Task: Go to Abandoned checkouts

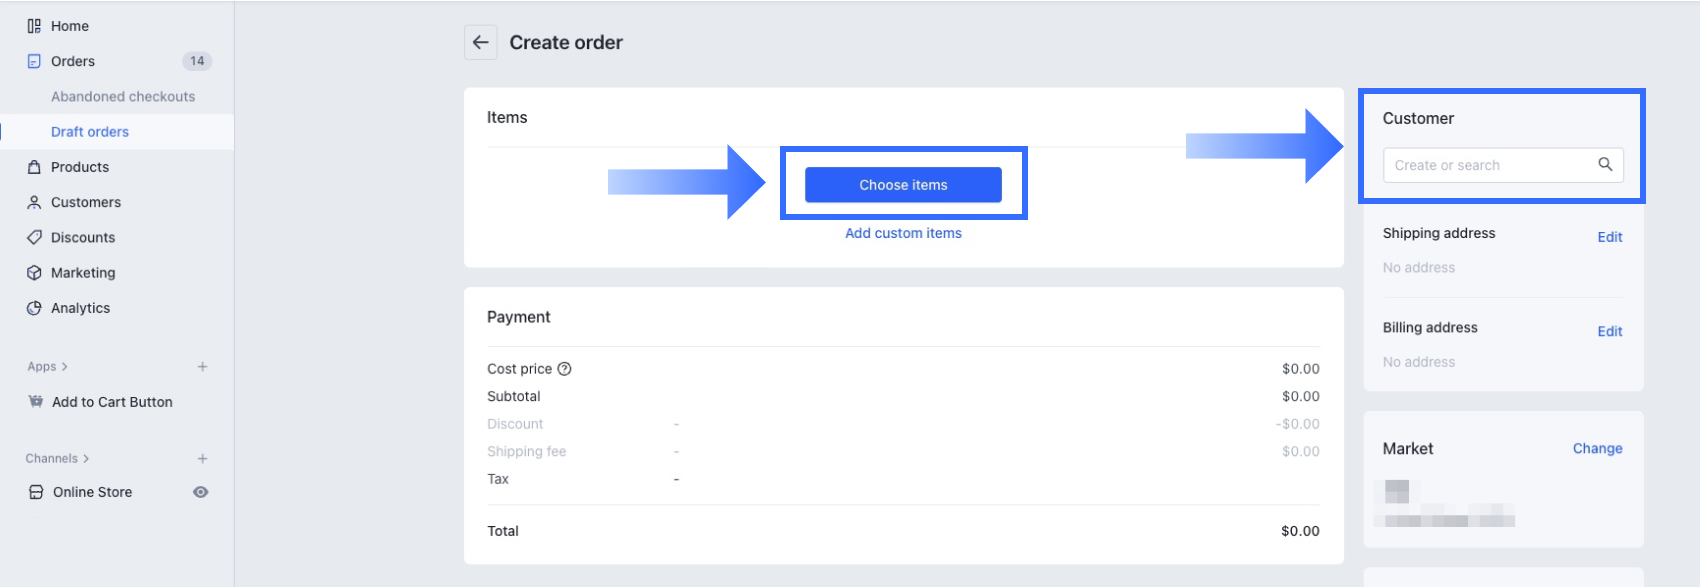Action: coord(123,97)
